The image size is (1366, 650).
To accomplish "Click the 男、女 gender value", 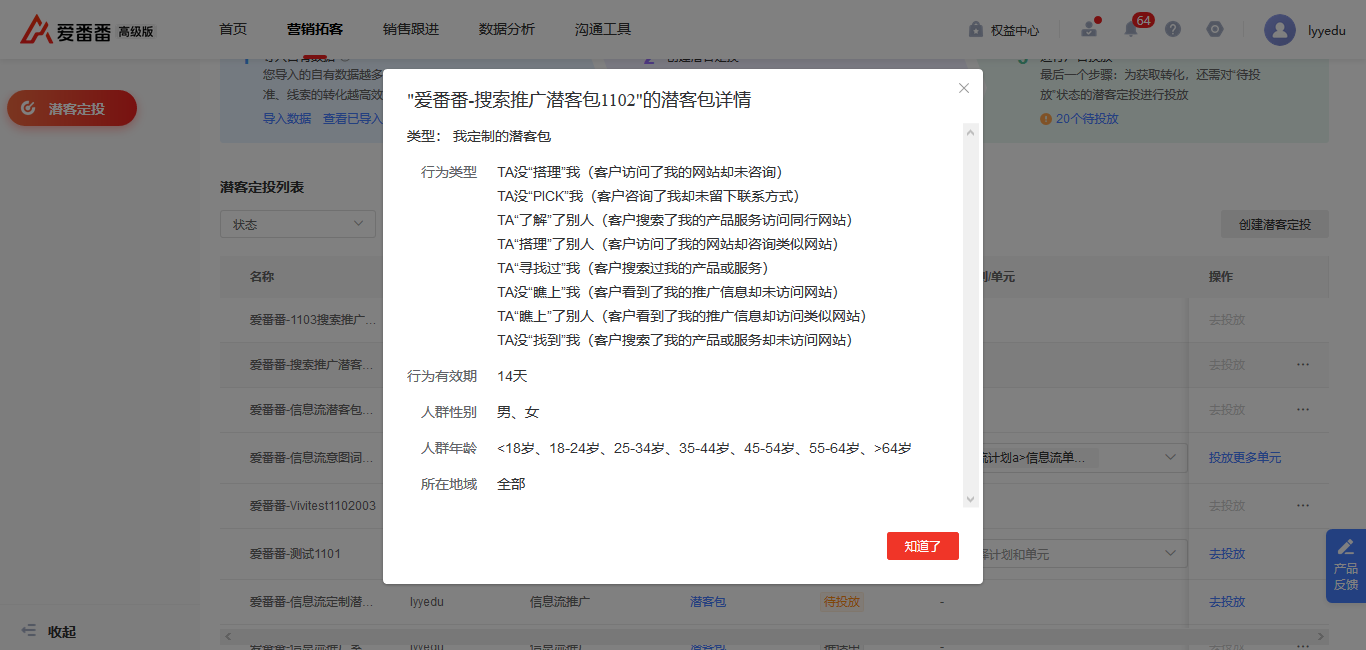I will coord(518,412).
